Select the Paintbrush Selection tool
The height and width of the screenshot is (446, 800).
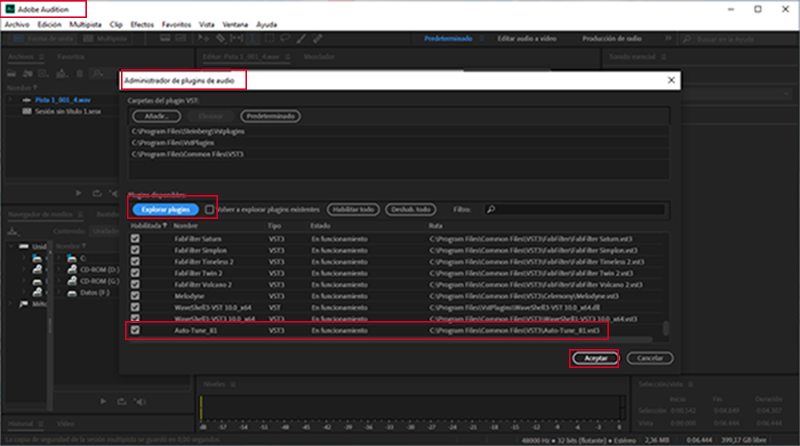tap(302, 38)
